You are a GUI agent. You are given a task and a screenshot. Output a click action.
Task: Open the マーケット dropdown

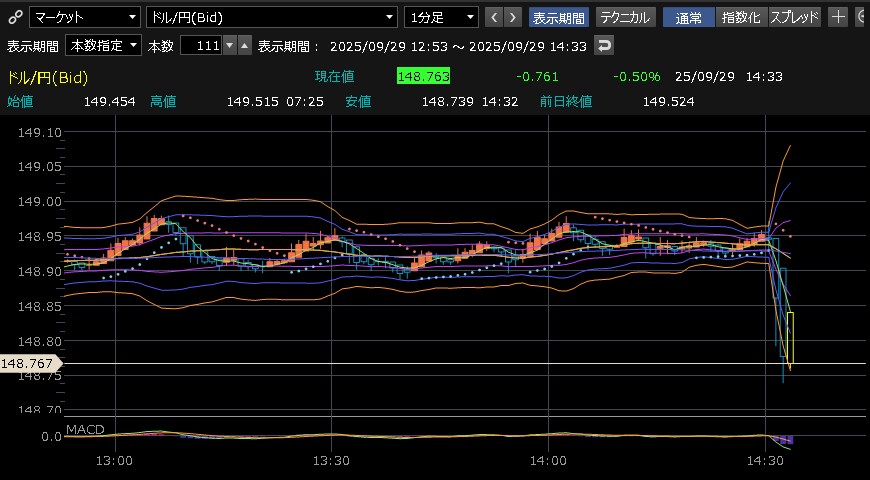[85, 17]
